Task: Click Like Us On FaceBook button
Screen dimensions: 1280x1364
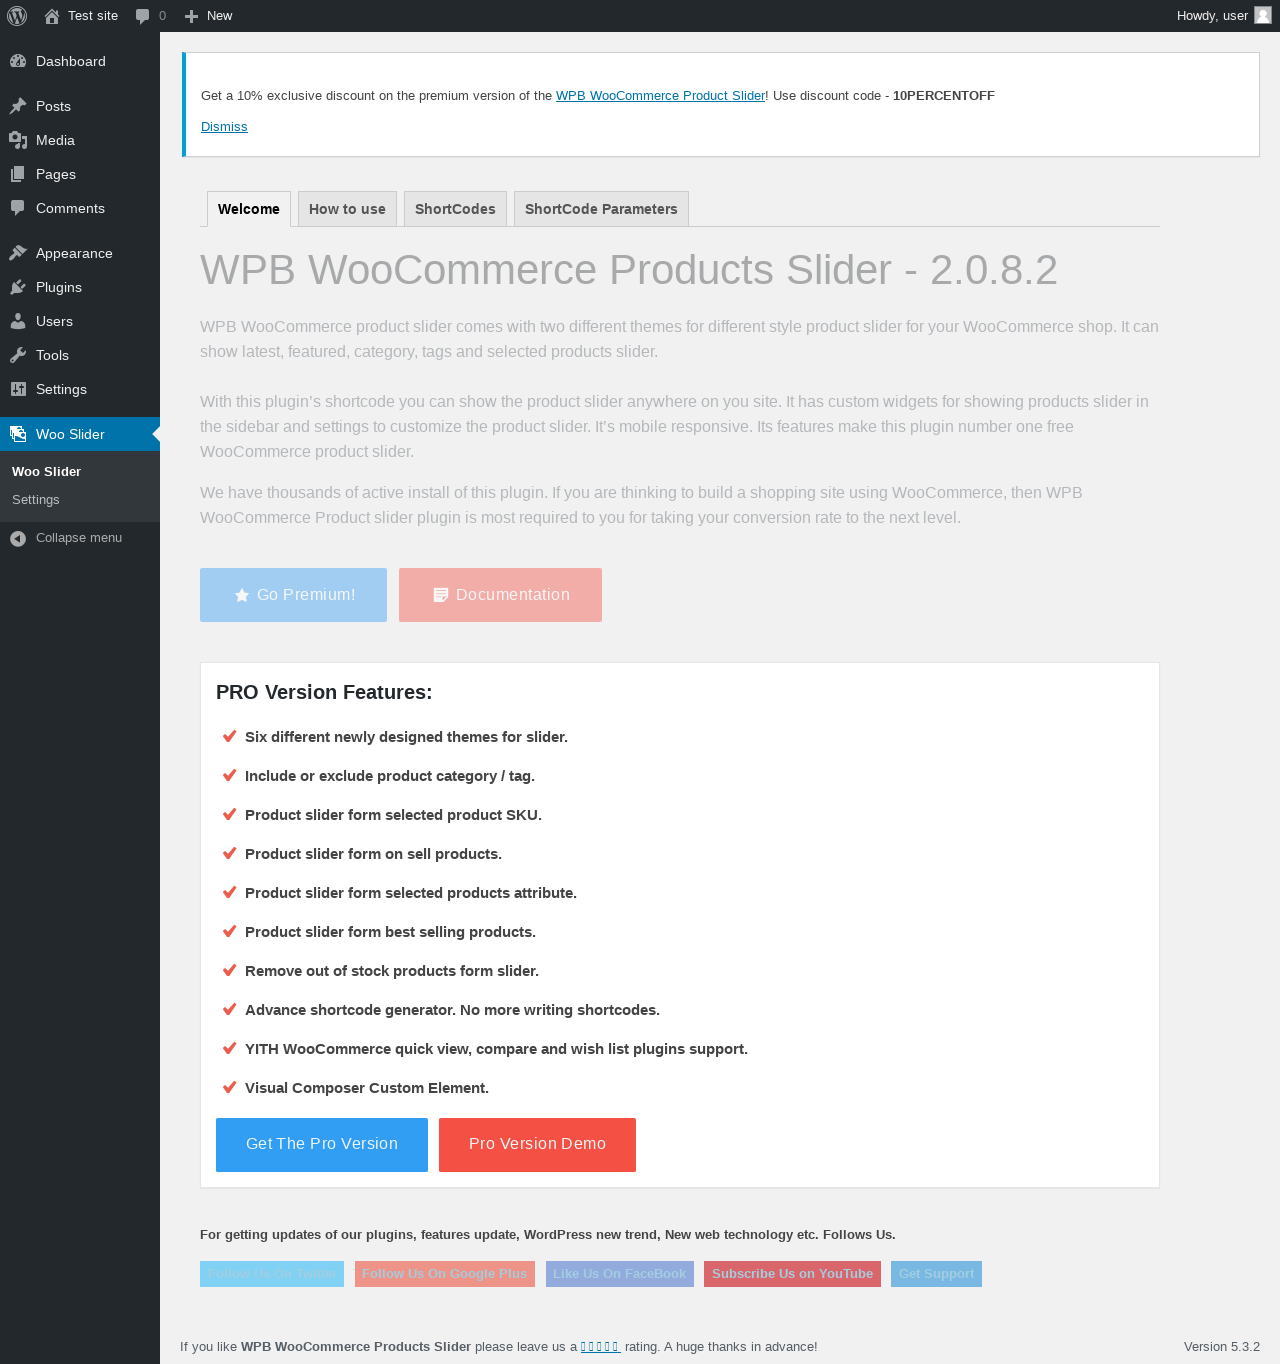Action: [620, 1274]
